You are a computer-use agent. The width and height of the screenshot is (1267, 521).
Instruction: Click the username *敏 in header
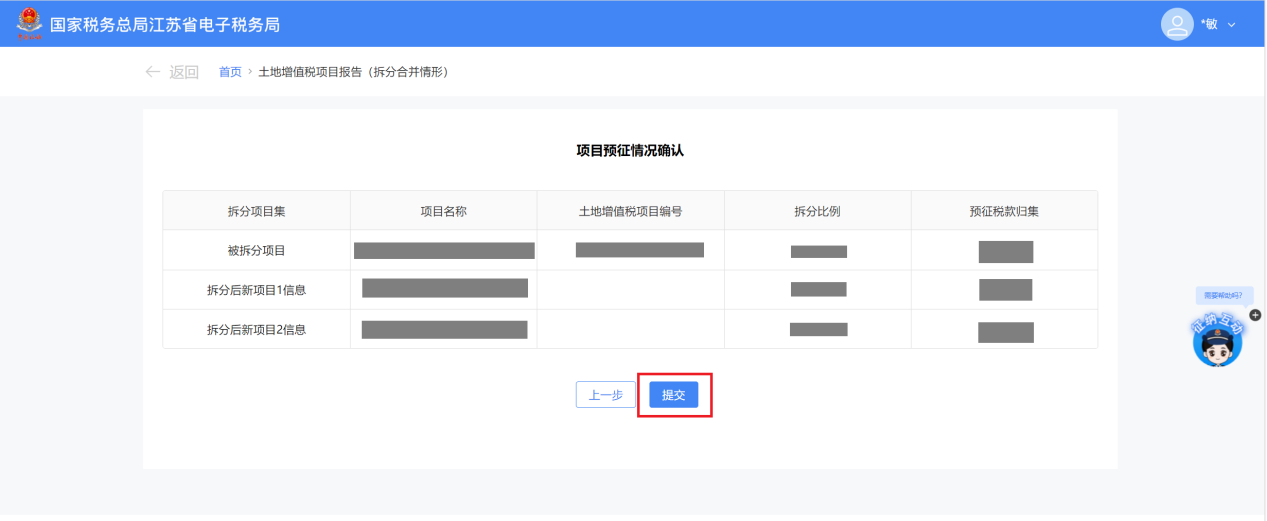coord(1209,25)
